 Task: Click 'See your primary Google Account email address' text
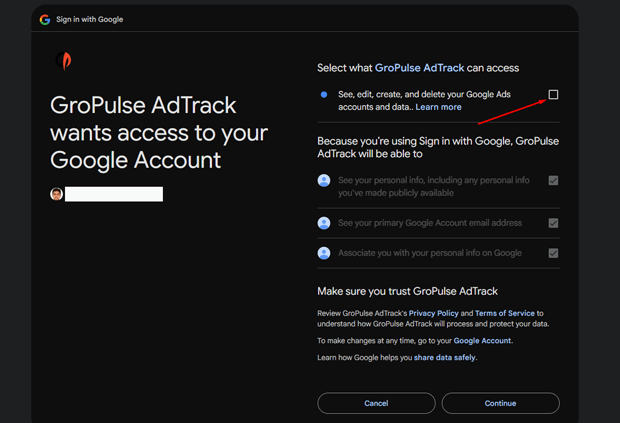pyautogui.click(x=430, y=223)
